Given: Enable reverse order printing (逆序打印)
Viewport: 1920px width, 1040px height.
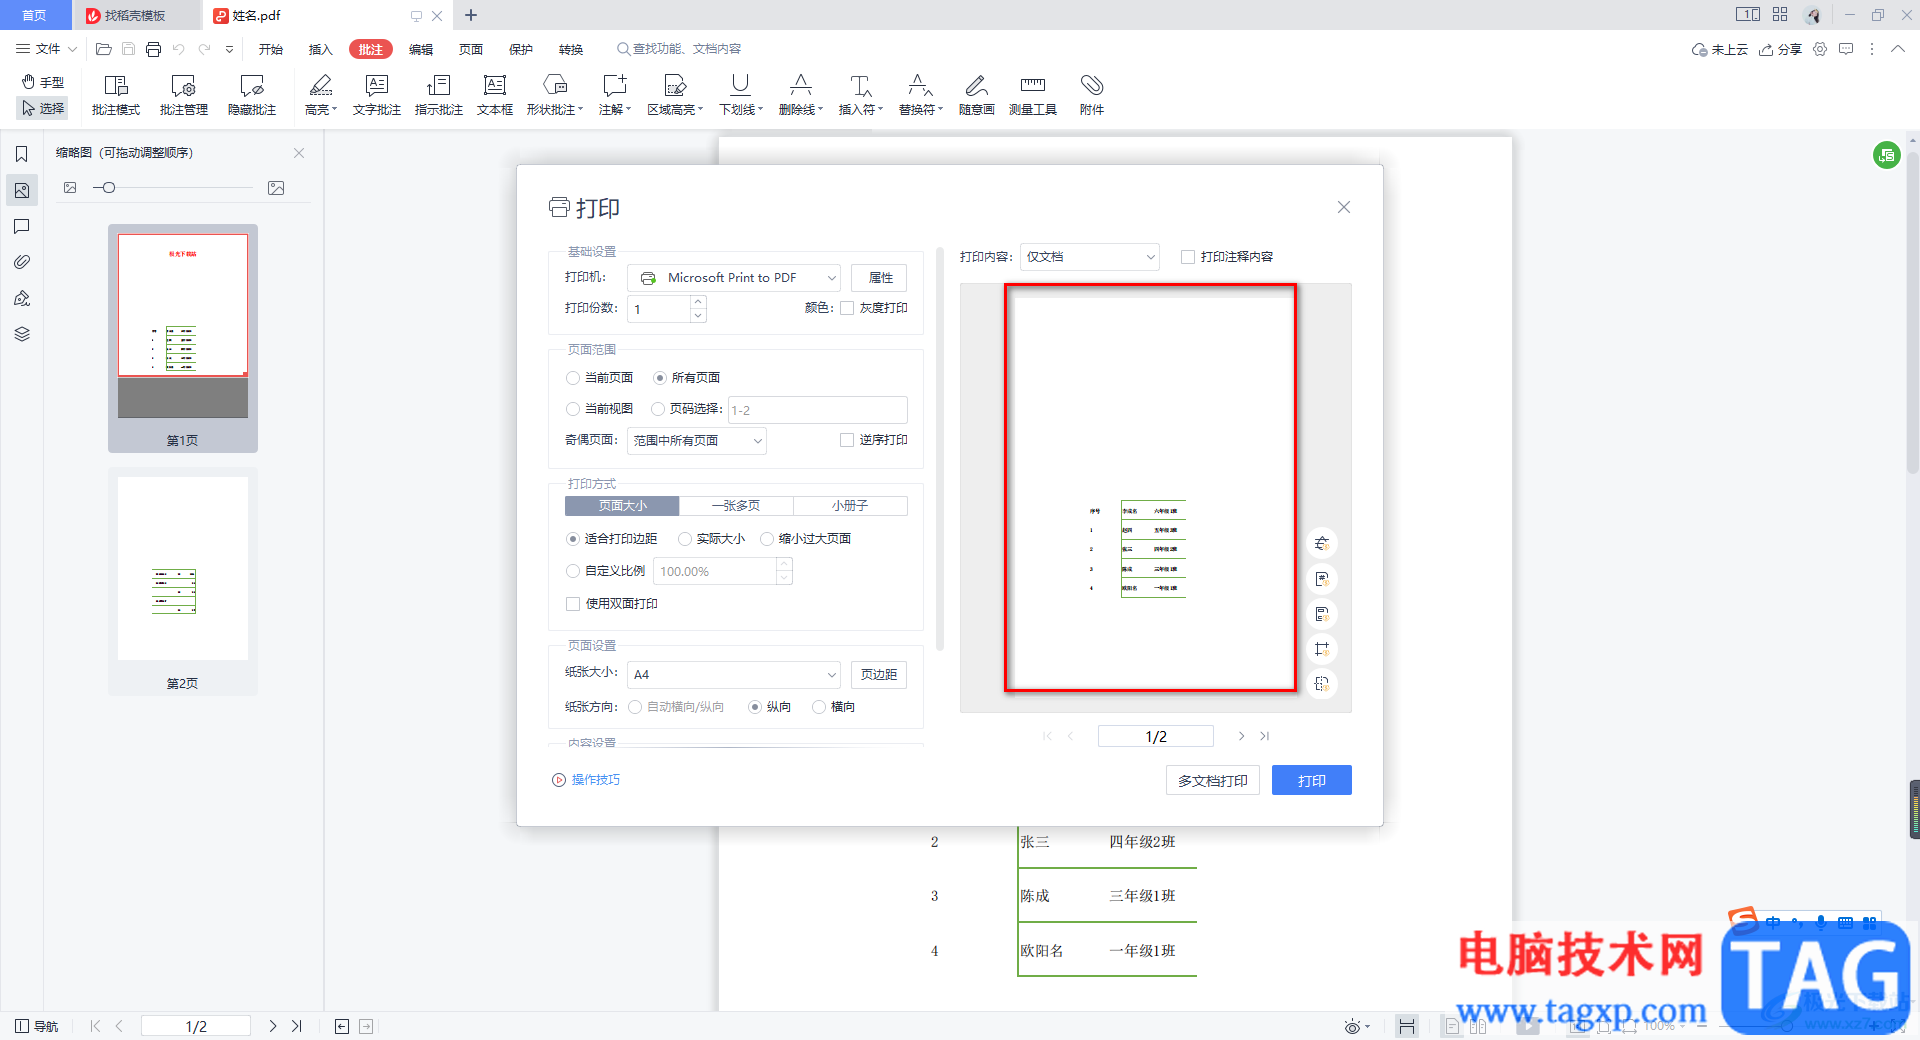Looking at the screenshot, I should pyautogui.click(x=847, y=440).
